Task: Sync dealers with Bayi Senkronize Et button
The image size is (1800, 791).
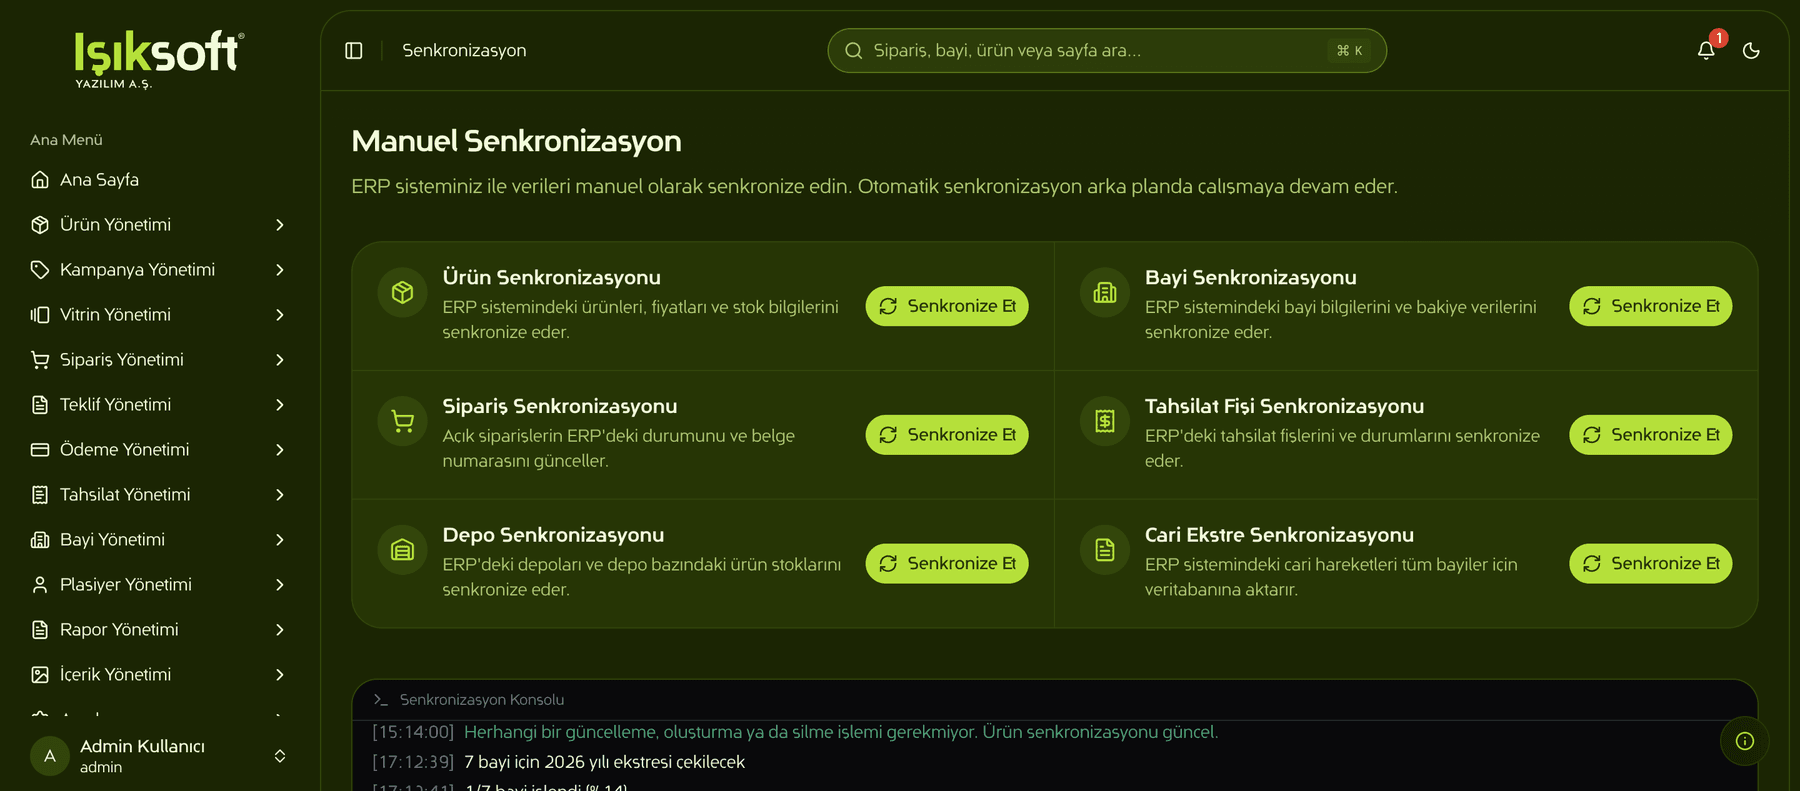Action: pyautogui.click(x=1651, y=306)
